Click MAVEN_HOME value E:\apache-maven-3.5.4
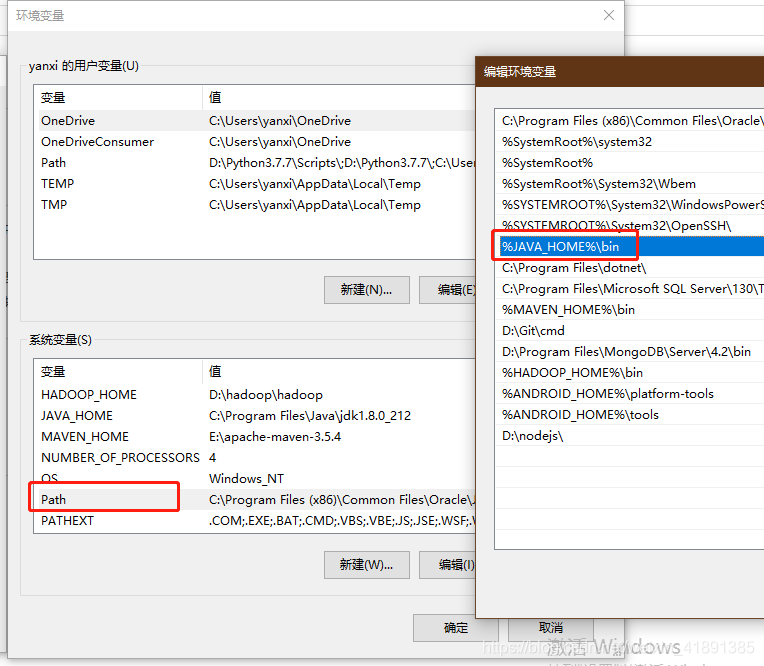This screenshot has width=764, height=666. tap(275, 437)
